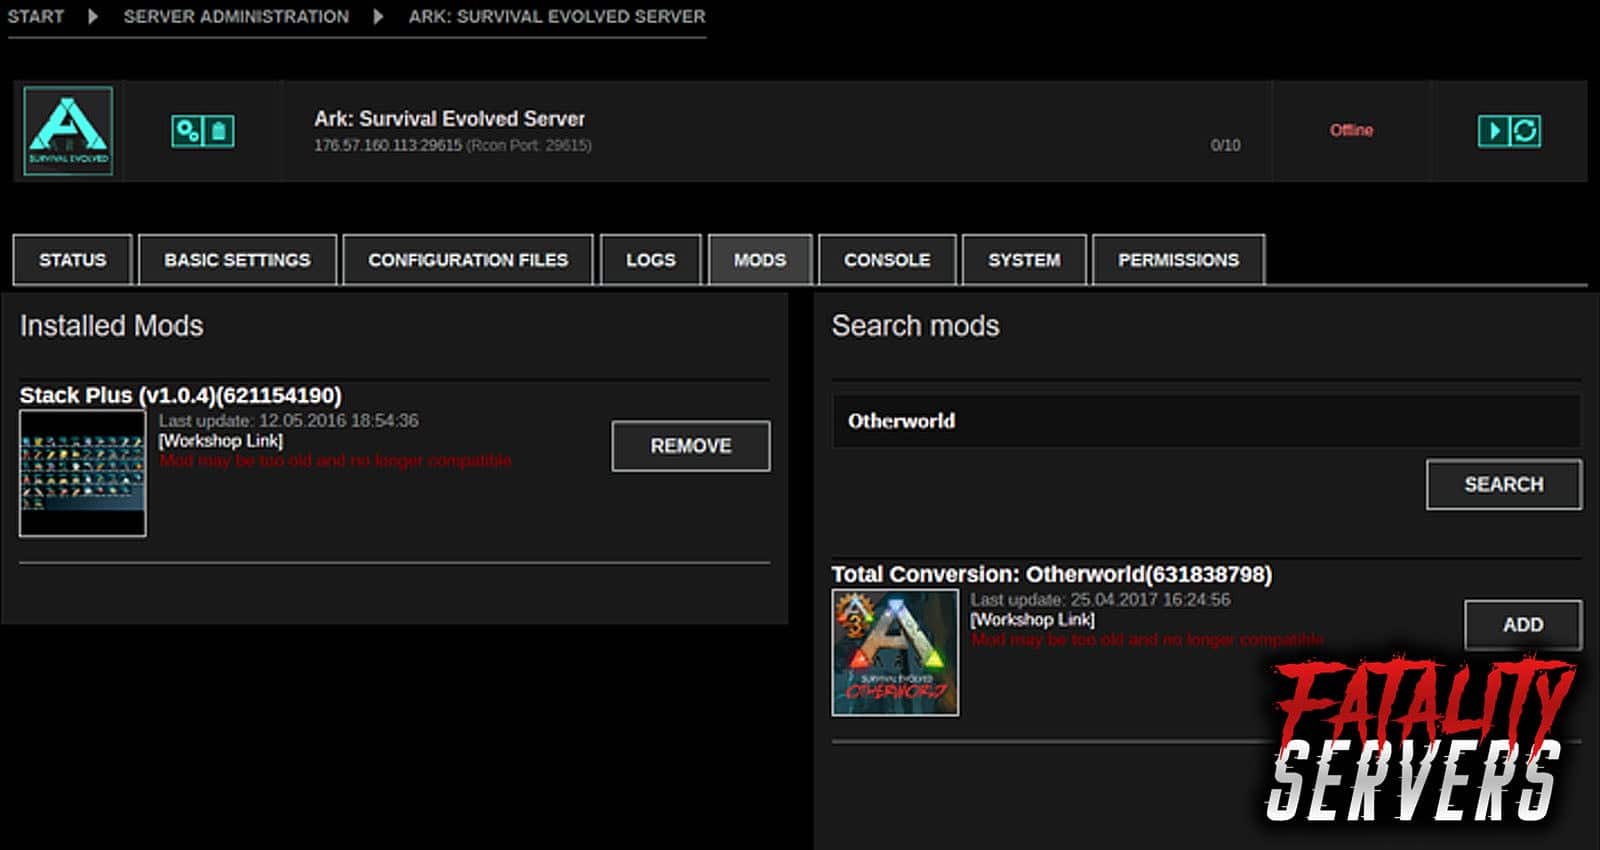This screenshot has height=850, width=1600.
Task: Focus the mod search field containing Otherworld
Action: coord(1206,421)
